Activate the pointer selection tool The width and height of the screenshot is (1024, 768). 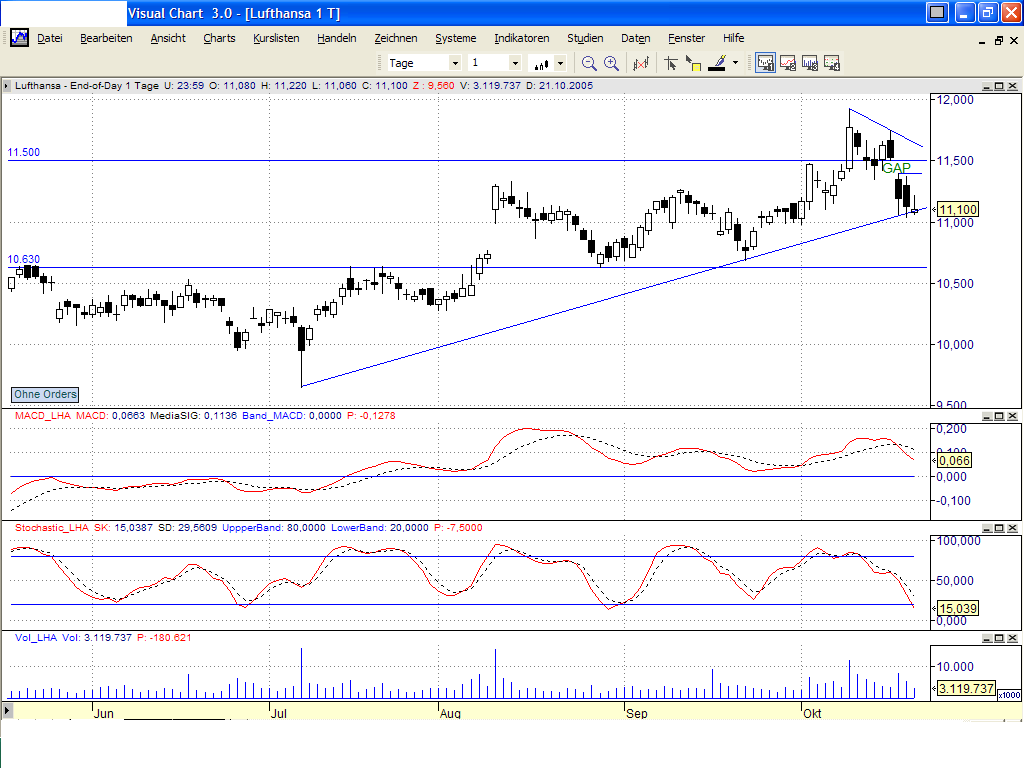(x=671, y=62)
